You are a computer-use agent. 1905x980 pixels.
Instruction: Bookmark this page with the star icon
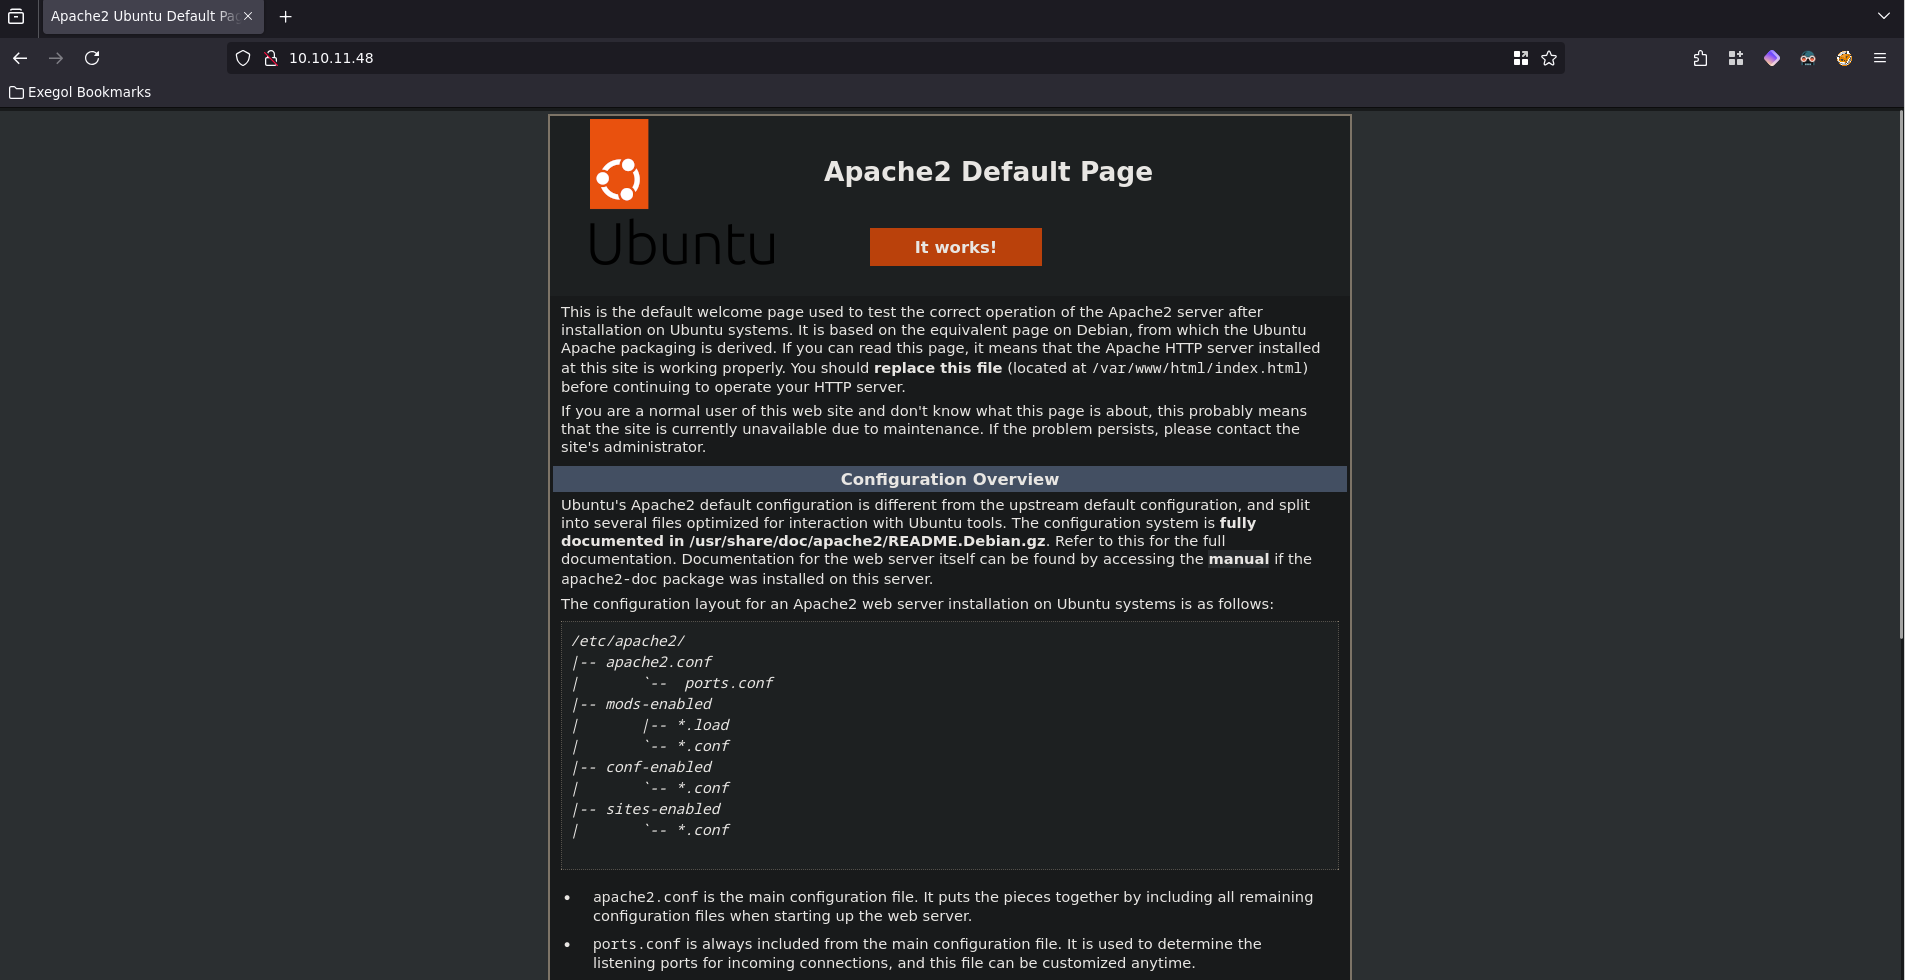click(x=1549, y=58)
